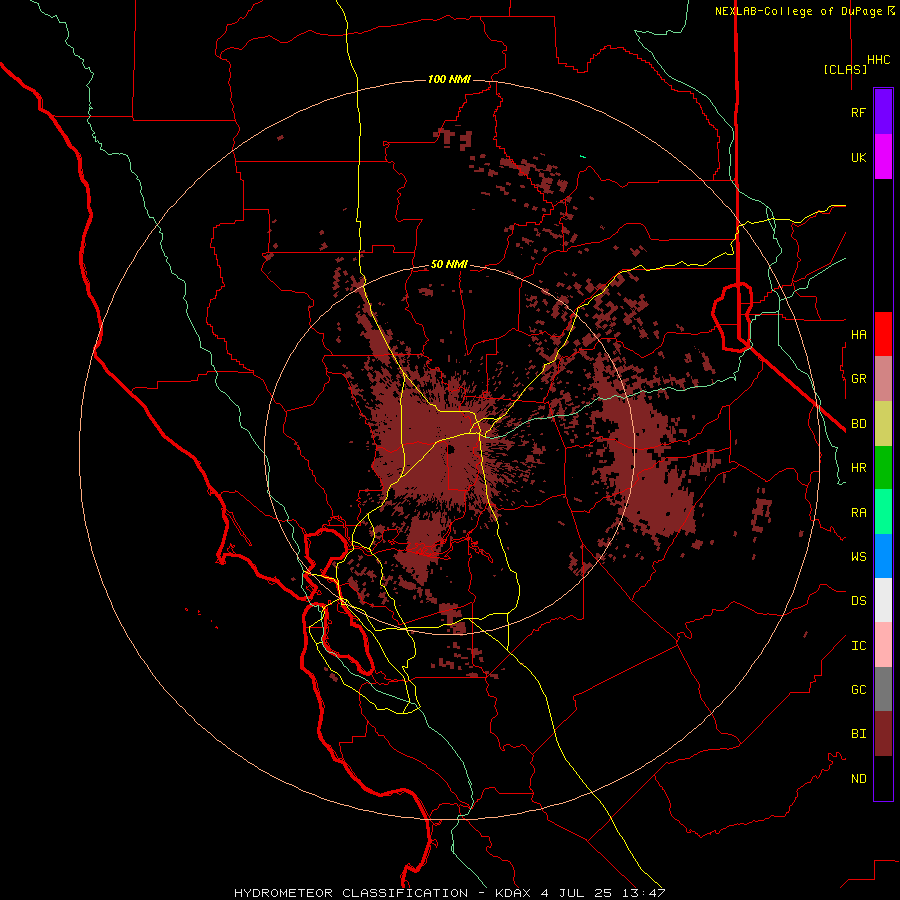The height and width of the screenshot is (900, 900).
Task: Click the BD legend label
Action: (858, 424)
